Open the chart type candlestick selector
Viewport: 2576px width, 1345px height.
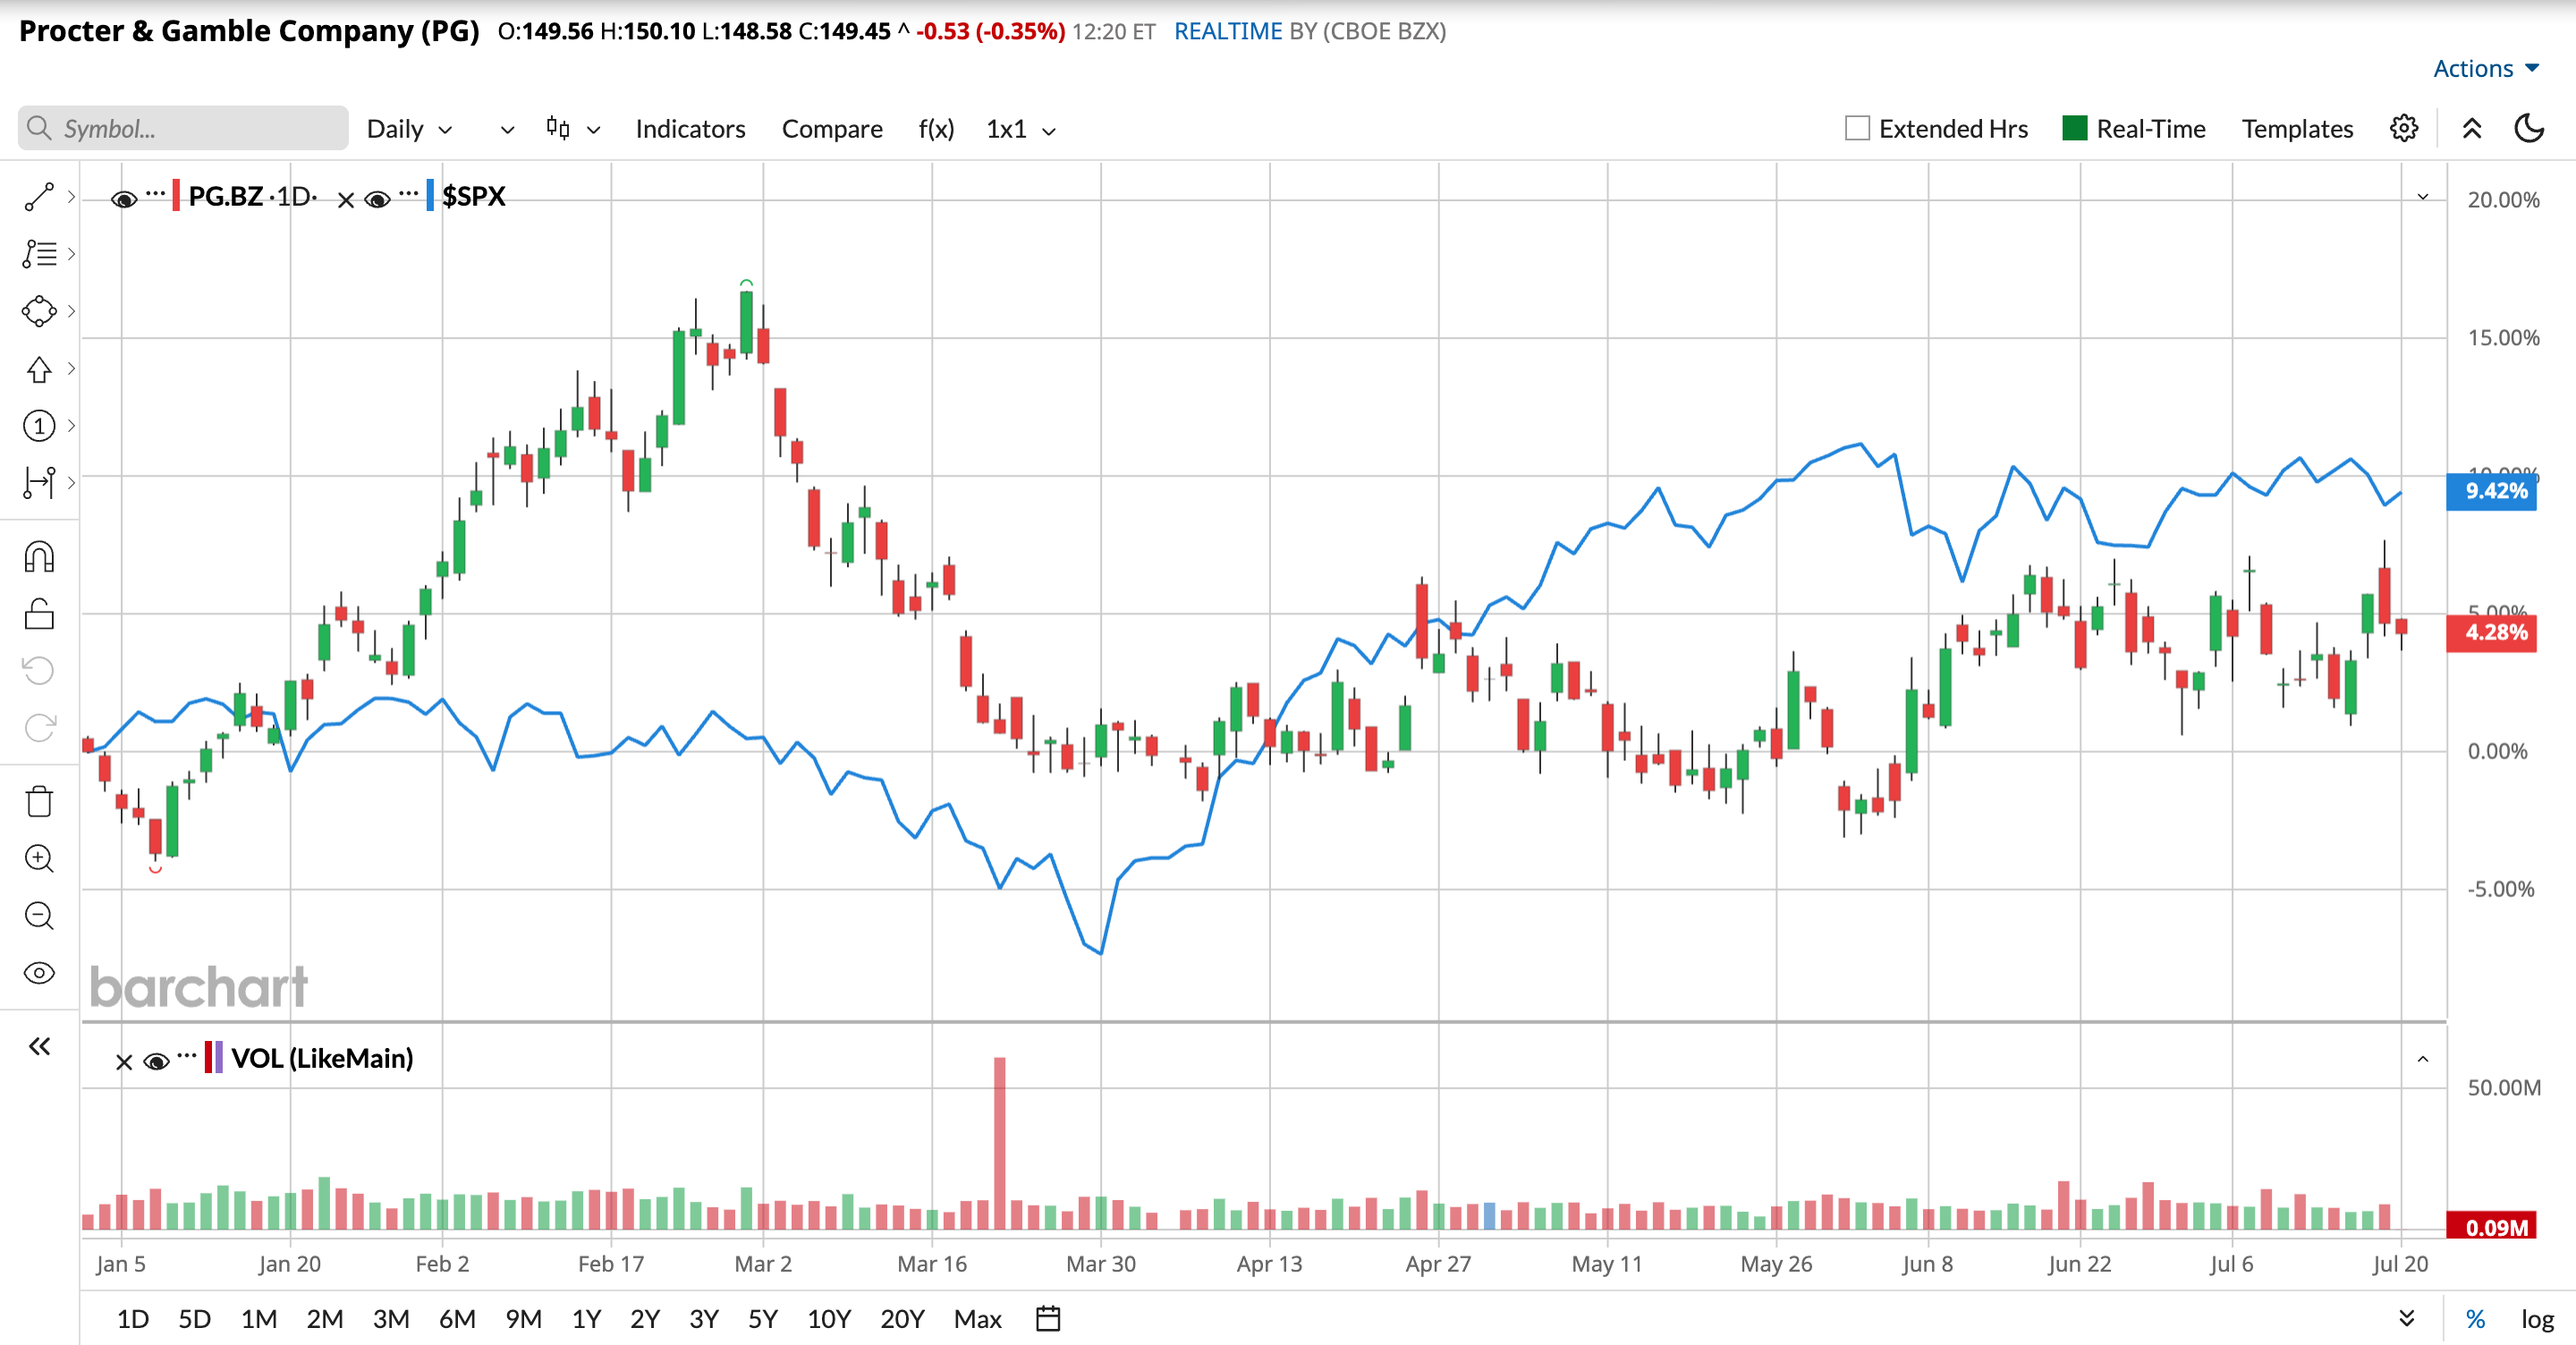pos(573,129)
